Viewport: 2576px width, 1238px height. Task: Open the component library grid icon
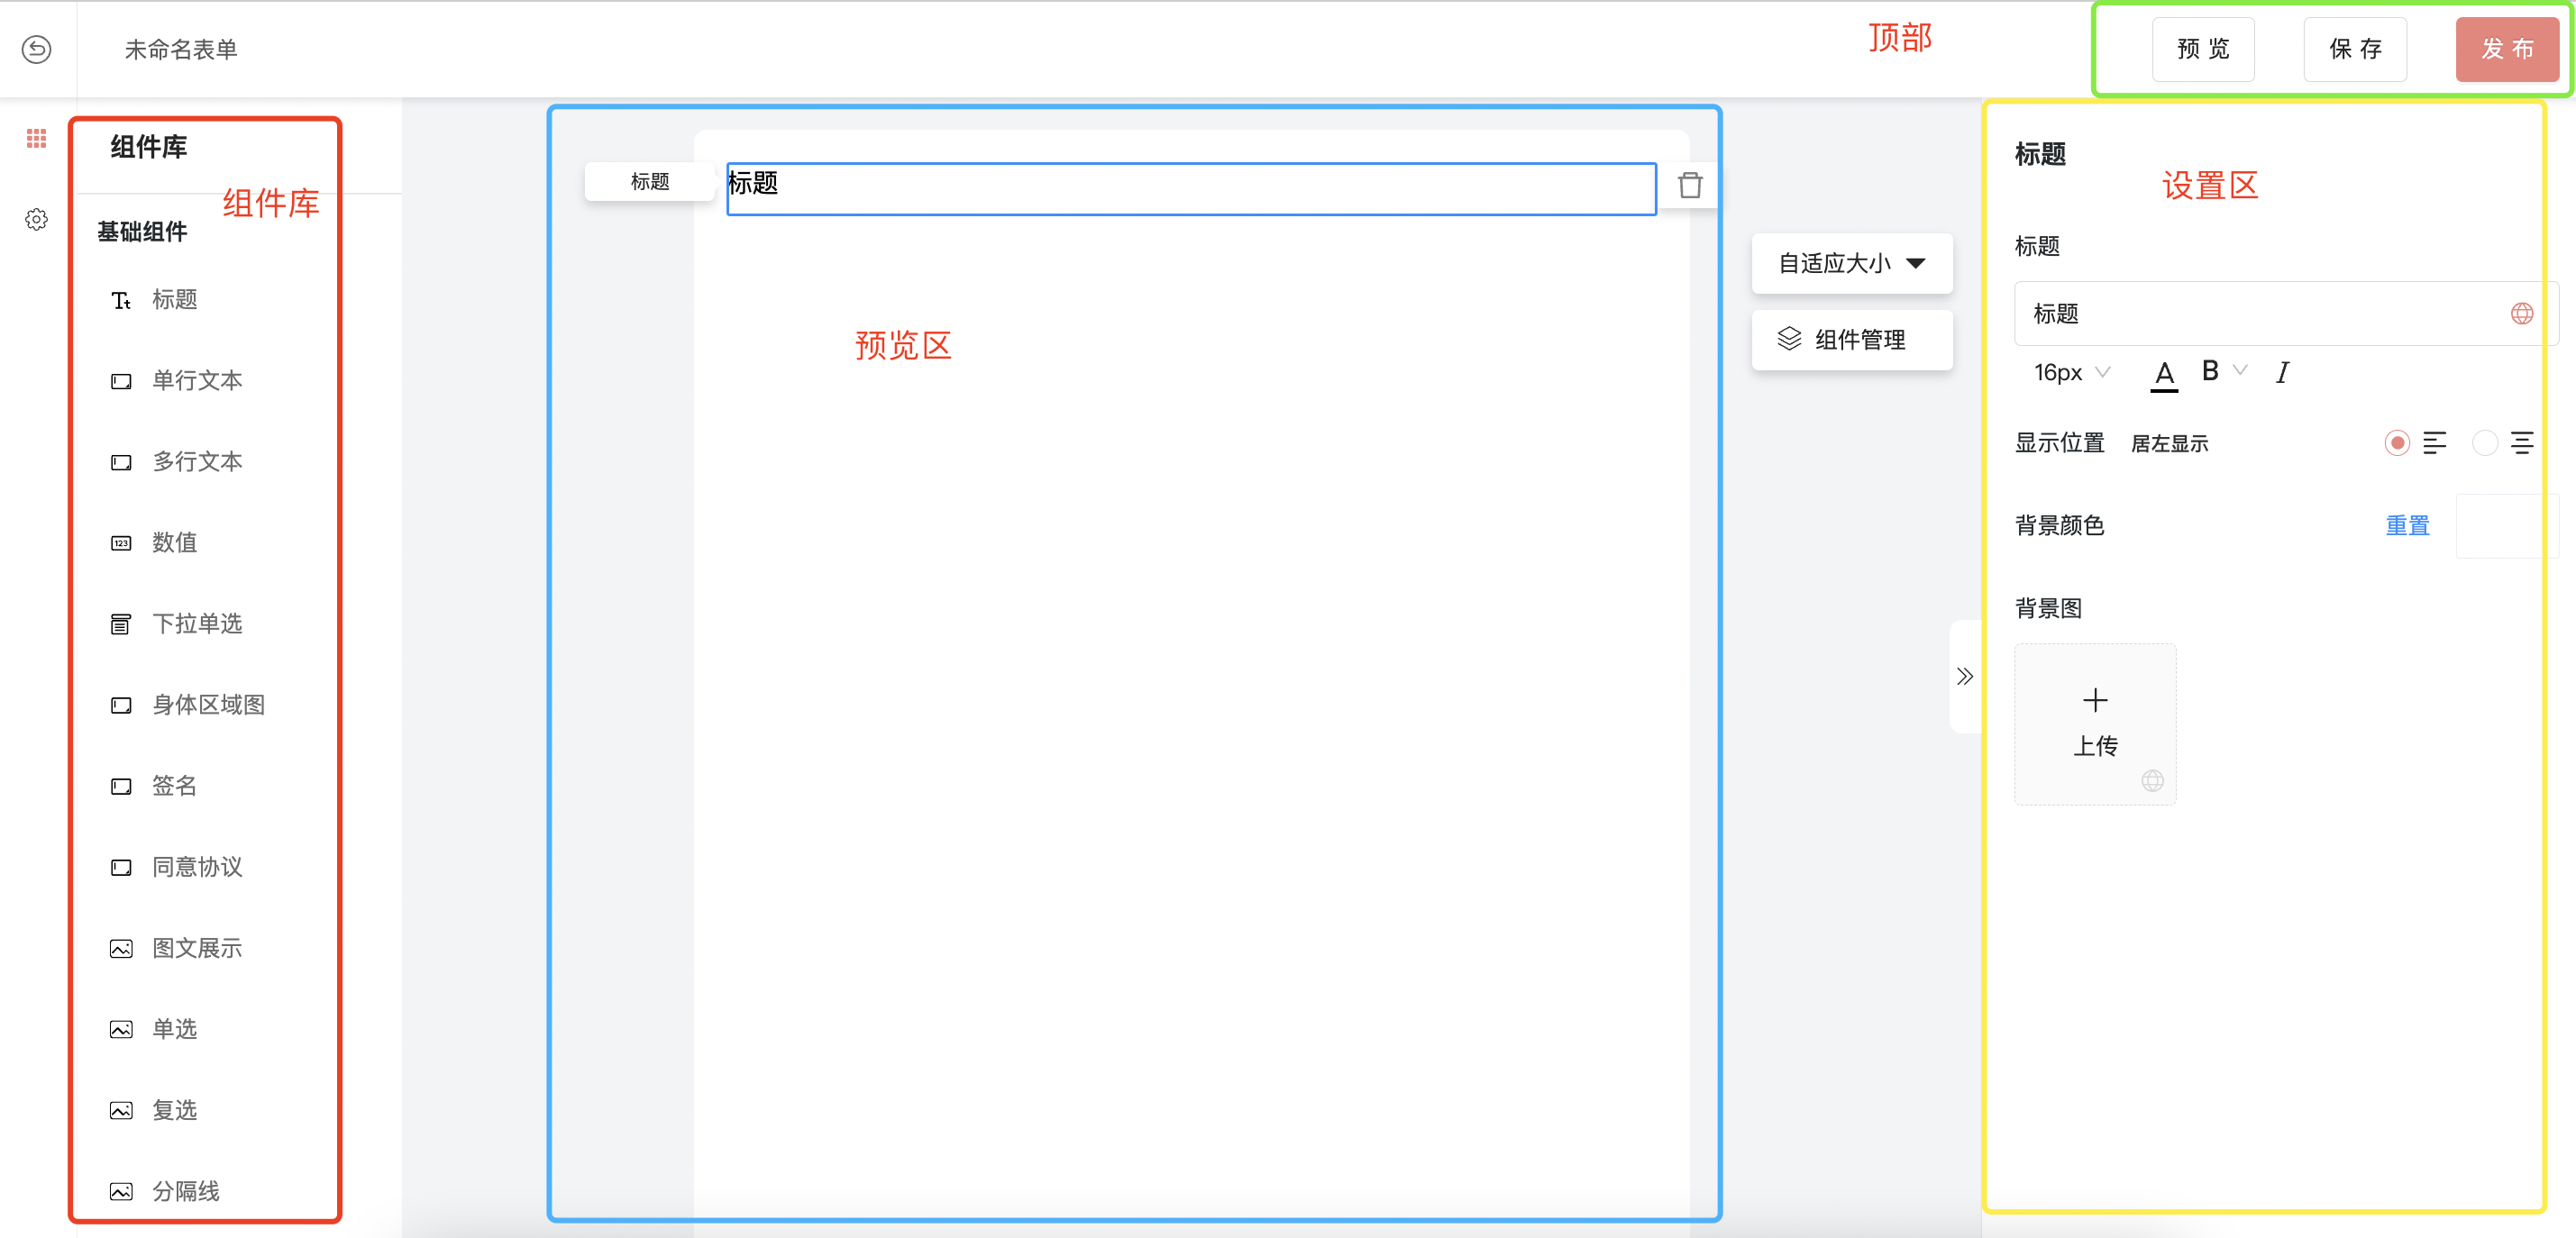pos(37,139)
